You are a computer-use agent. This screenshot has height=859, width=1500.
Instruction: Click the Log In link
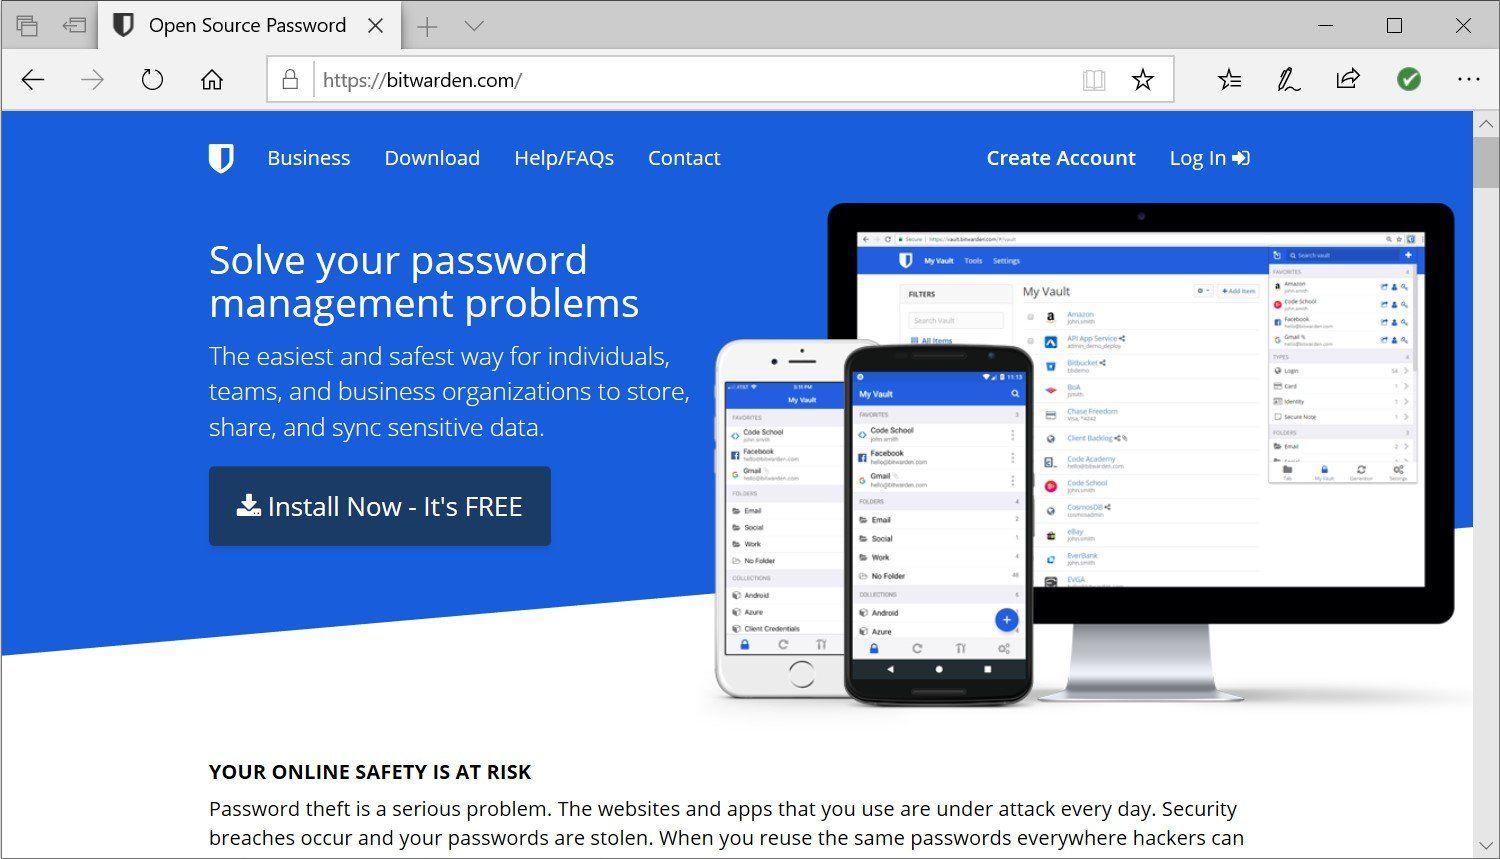coord(1210,158)
